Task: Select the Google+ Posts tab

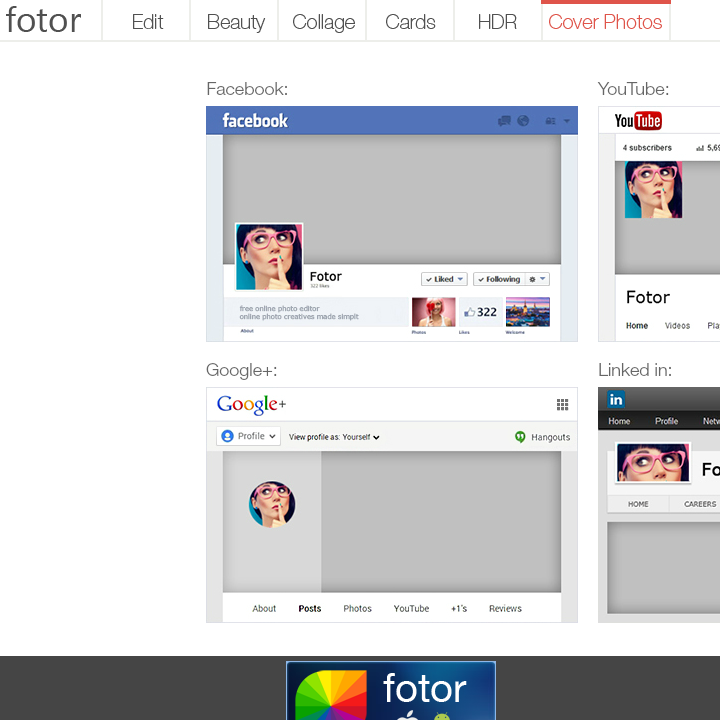Action: coord(309,608)
